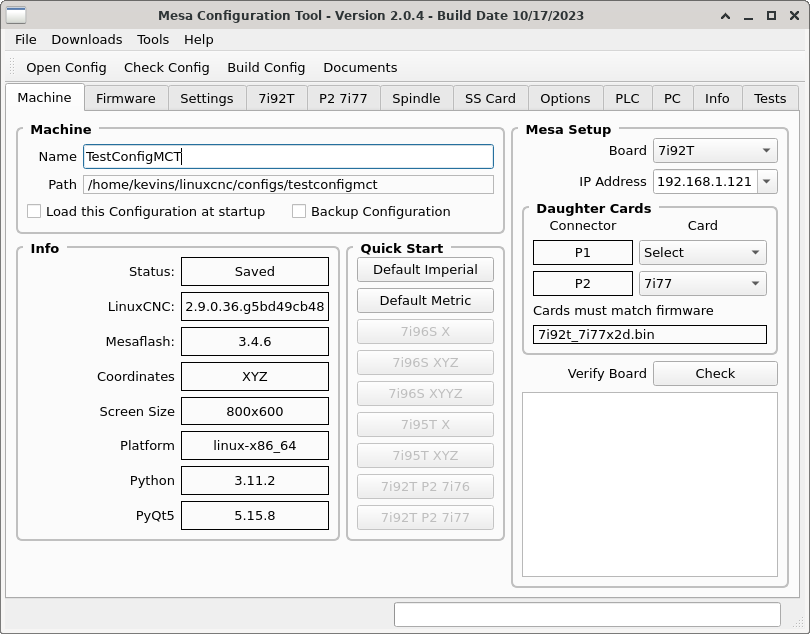The width and height of the screenshot is (810, 634).
Task: Open Documents from the toolbar
Action: tap(360, 68)
